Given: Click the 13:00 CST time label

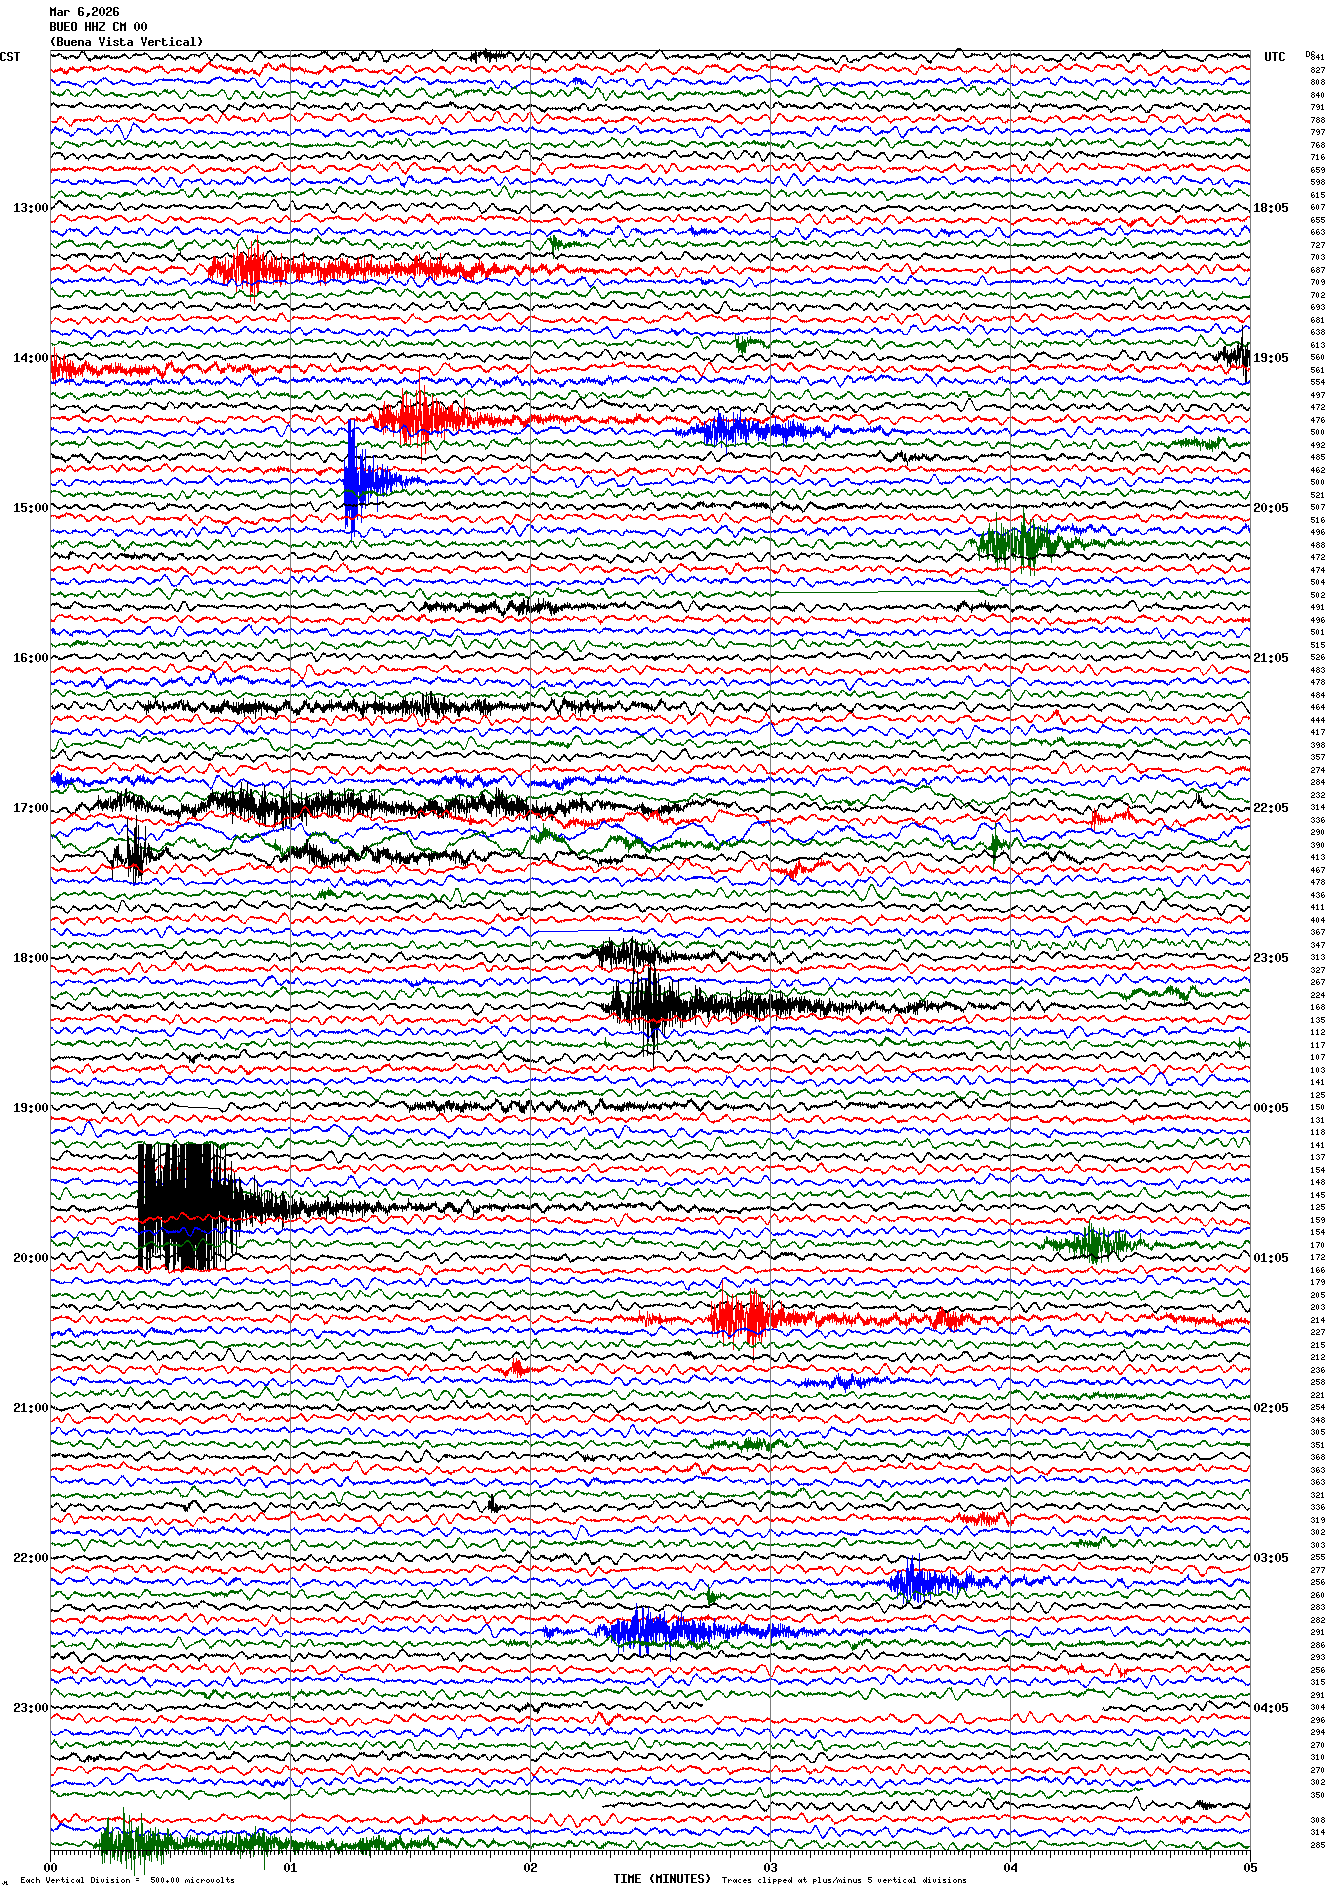Looking at the screenshot, I should (30, 208).
